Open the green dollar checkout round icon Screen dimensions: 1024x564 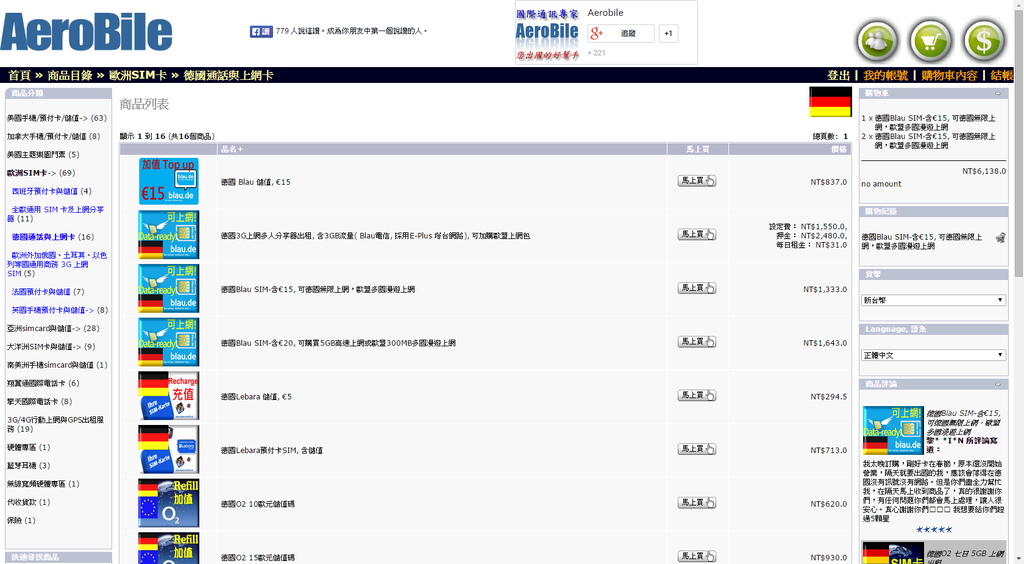pos(984,40)
